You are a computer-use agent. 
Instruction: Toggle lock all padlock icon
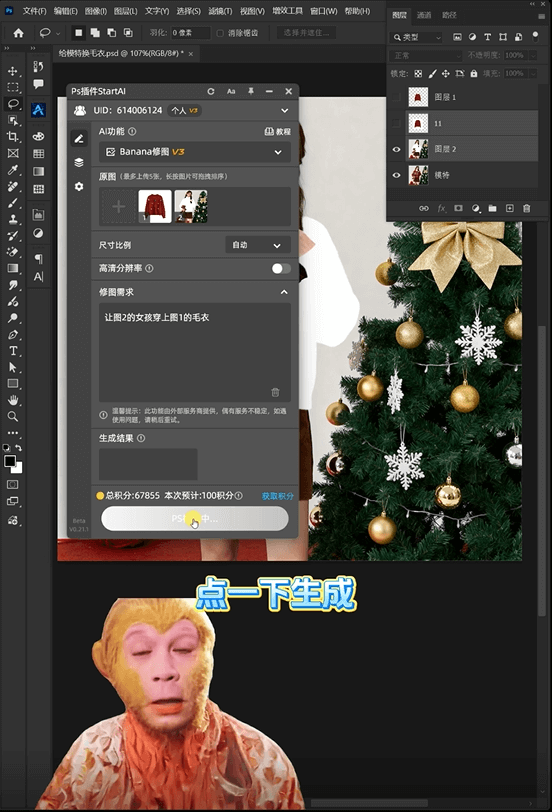coord(474,74)
